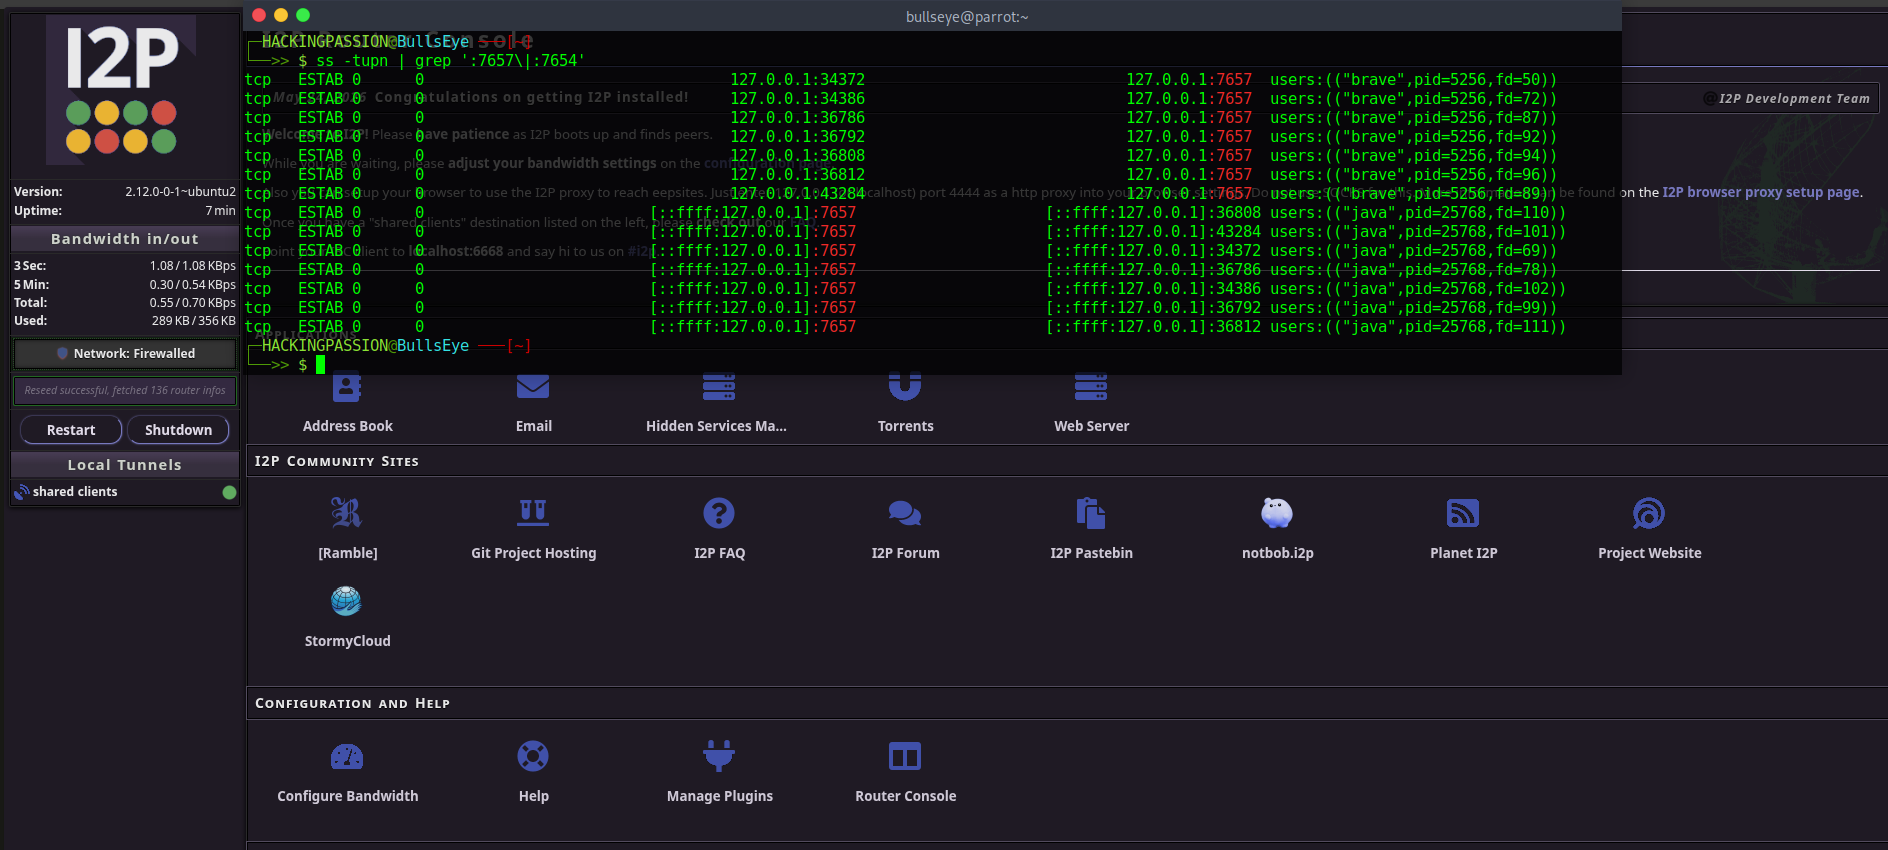Click the Hidden Services Ma... label

[716, 426]
